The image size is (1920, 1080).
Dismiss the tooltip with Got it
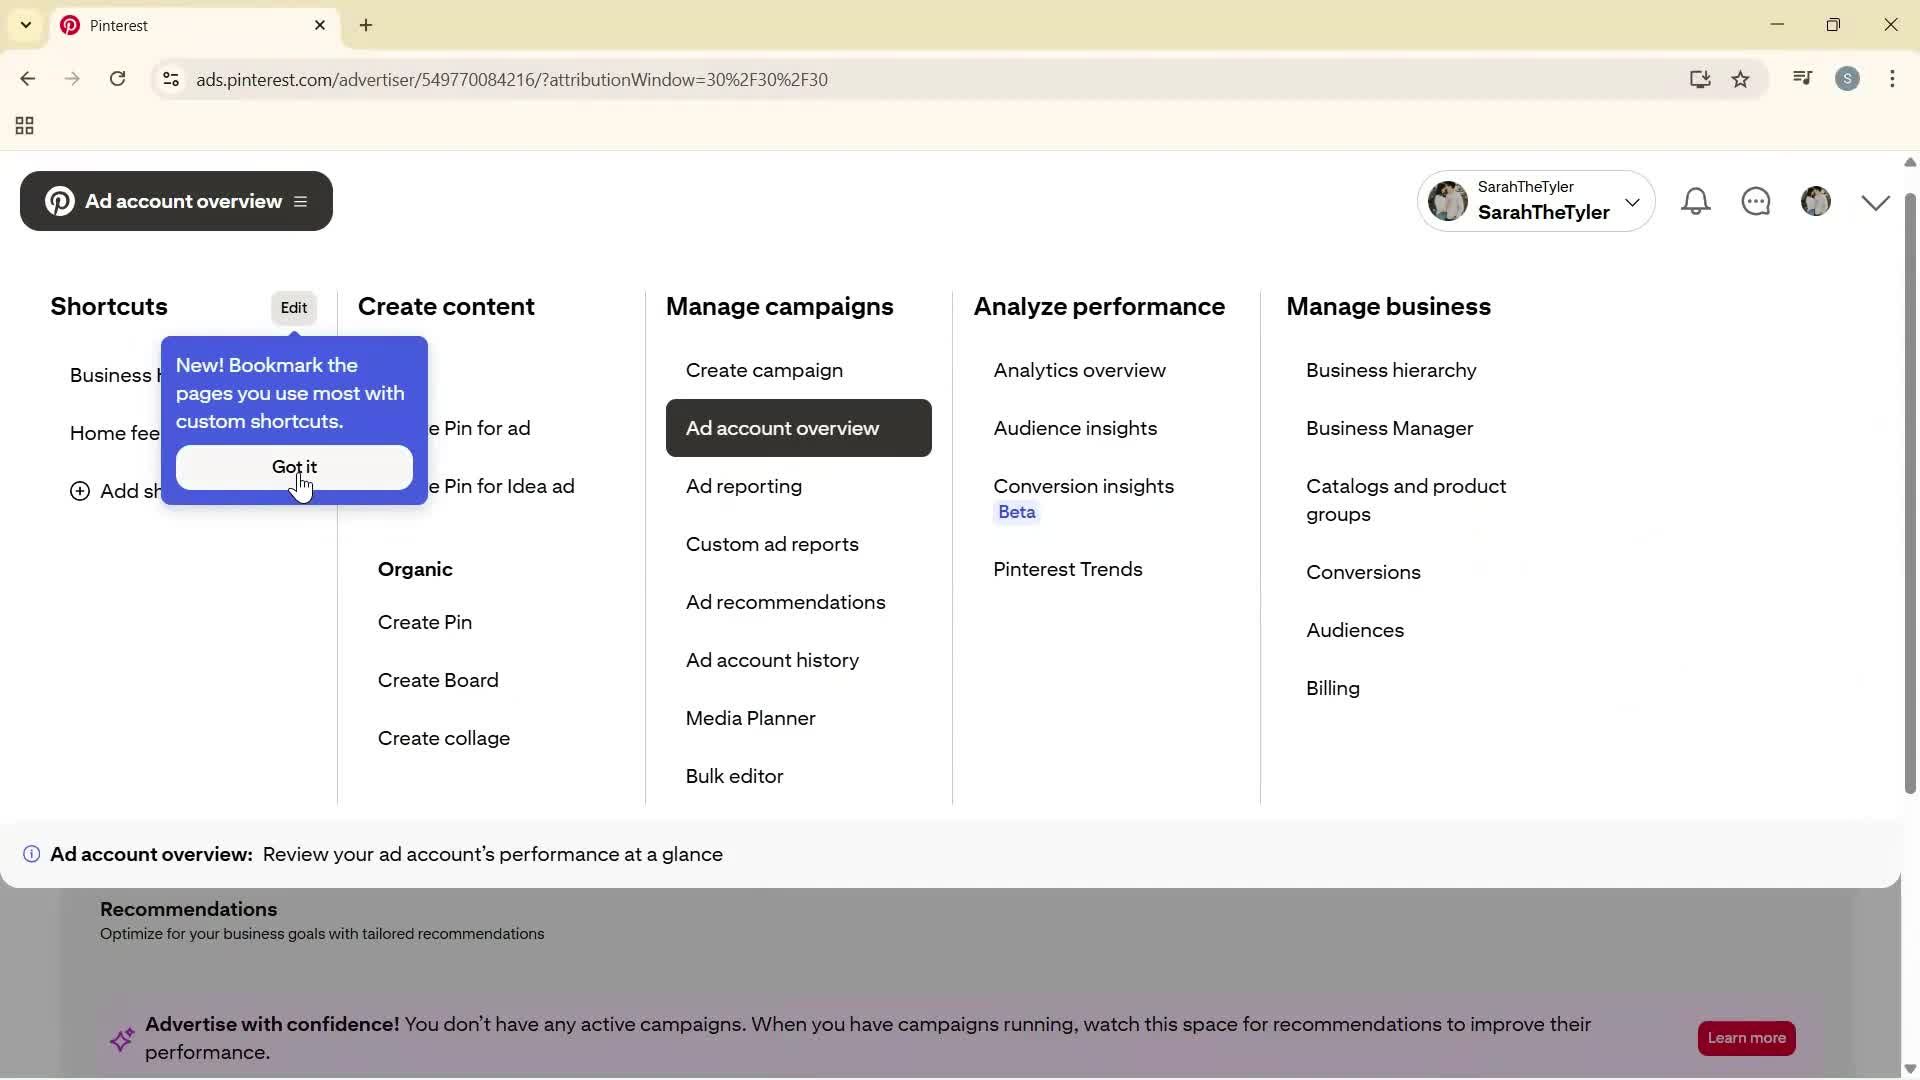[x=294, y=467]
